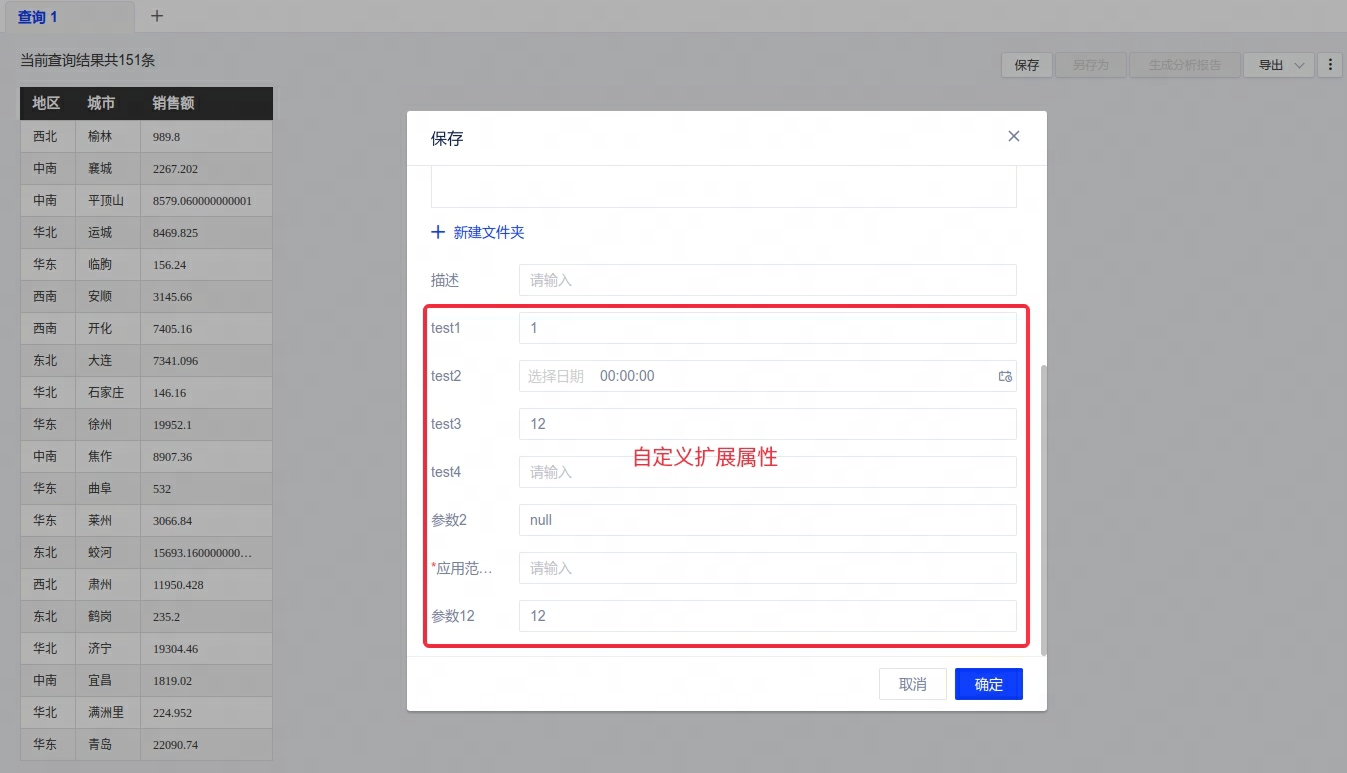This screenshot has height=773, width=1347.
Task: Click the 参数2 field showing null
Action: click(x=767, y=520)
